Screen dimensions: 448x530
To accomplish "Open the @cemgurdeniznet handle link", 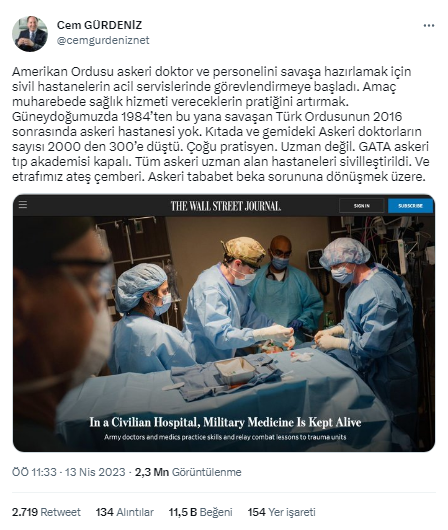I will (x=103, y=40).
